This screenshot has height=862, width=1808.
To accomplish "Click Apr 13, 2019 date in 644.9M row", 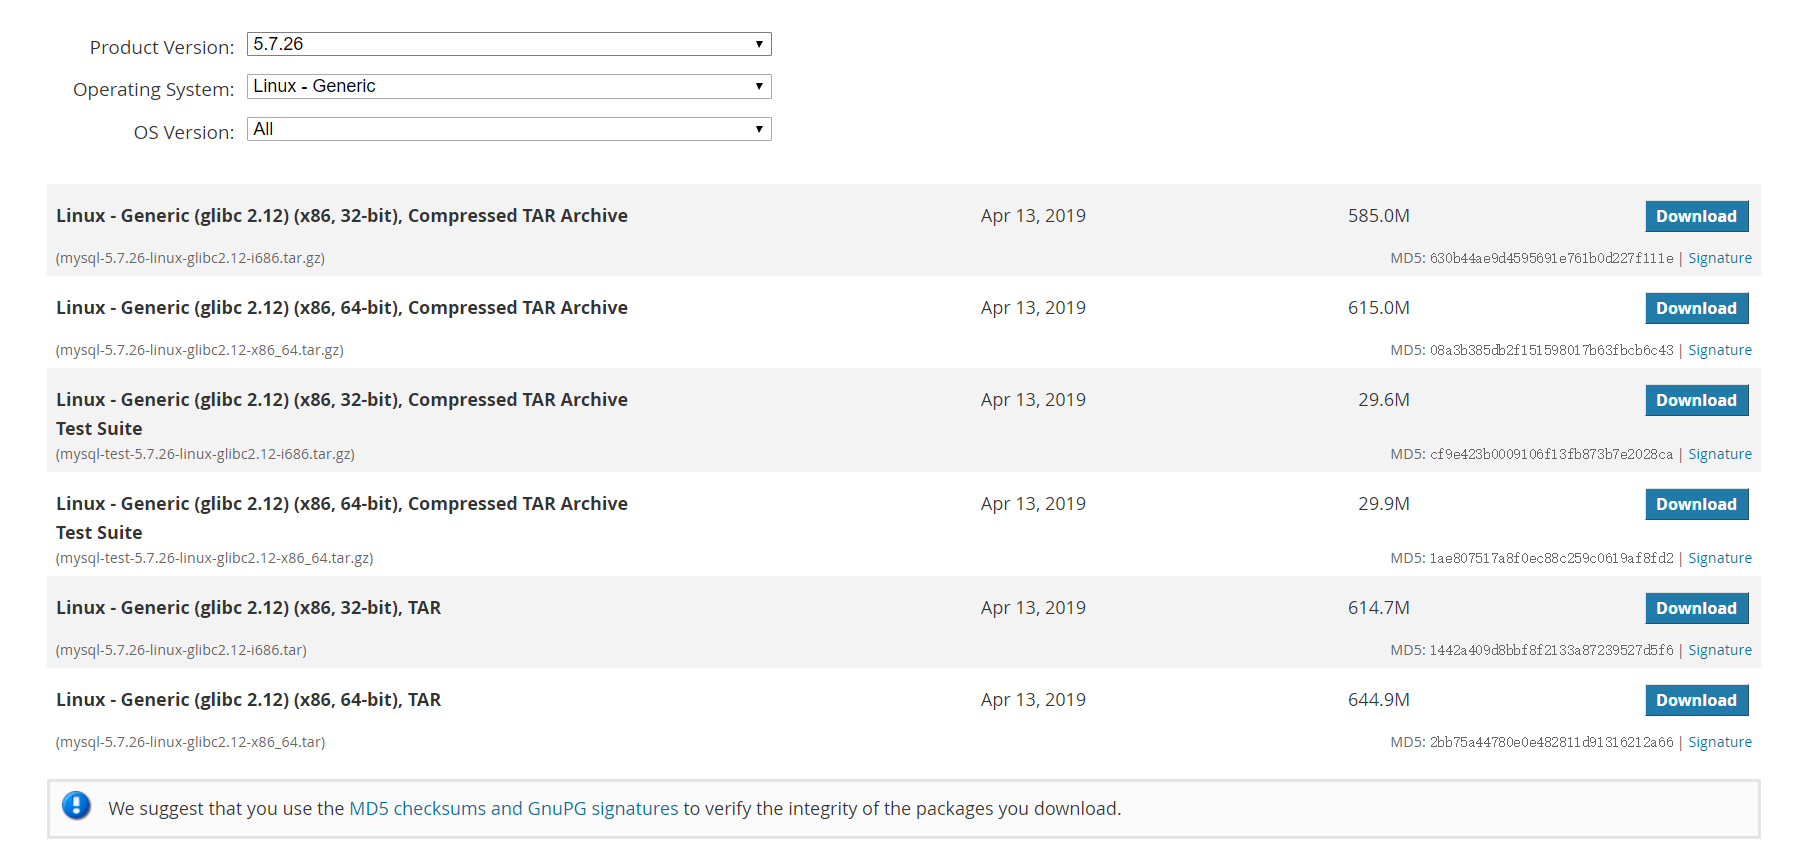I will point(1033,700).
